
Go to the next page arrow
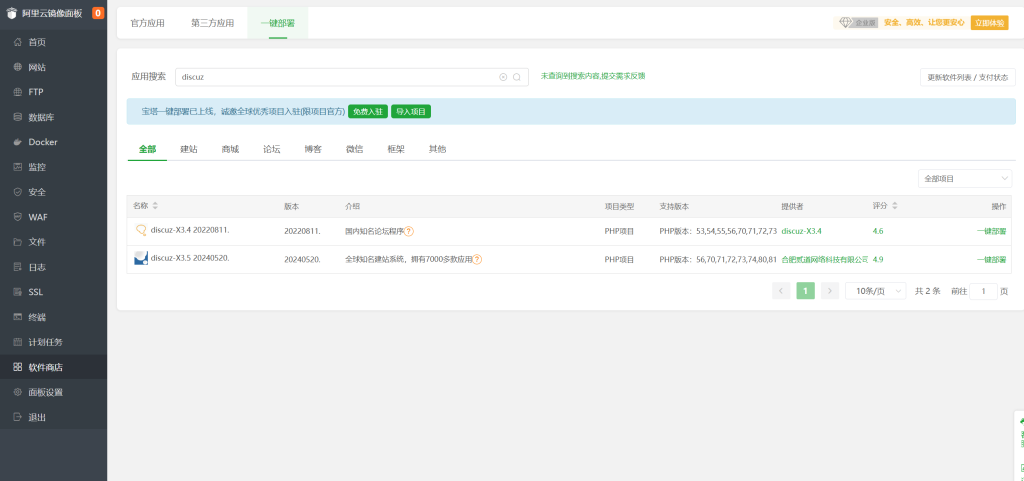coord(830,291)
